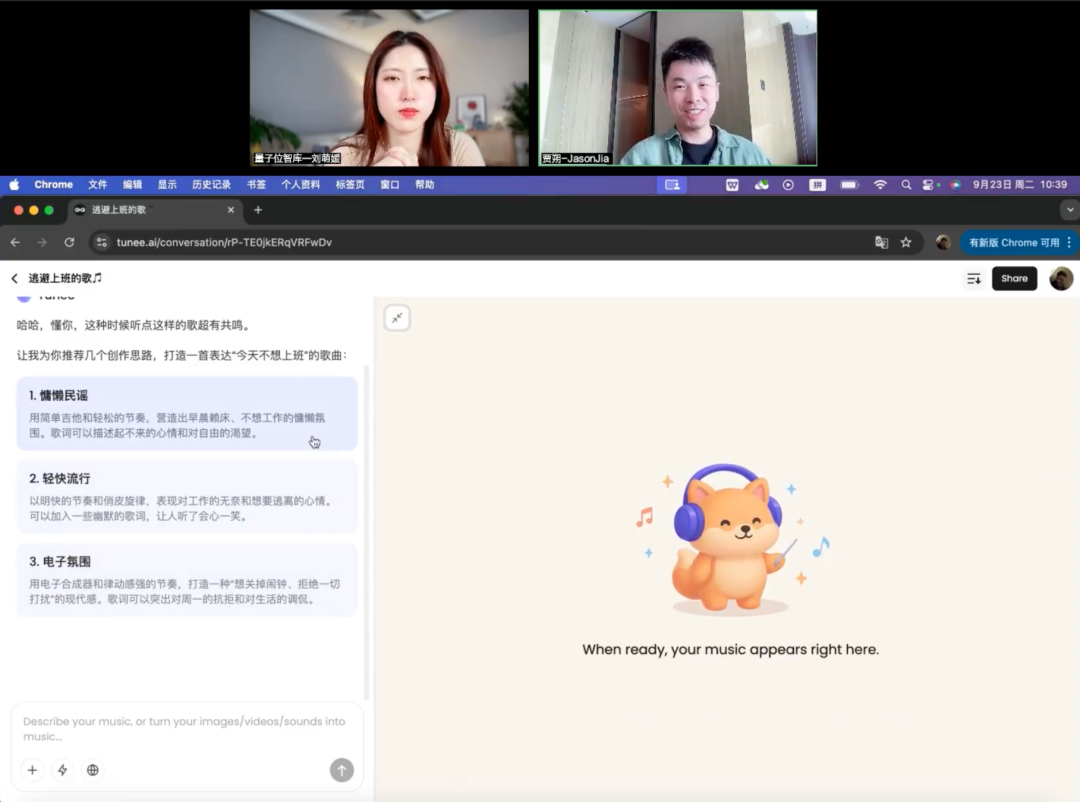Click the Share button

(x=1014, y=279)
